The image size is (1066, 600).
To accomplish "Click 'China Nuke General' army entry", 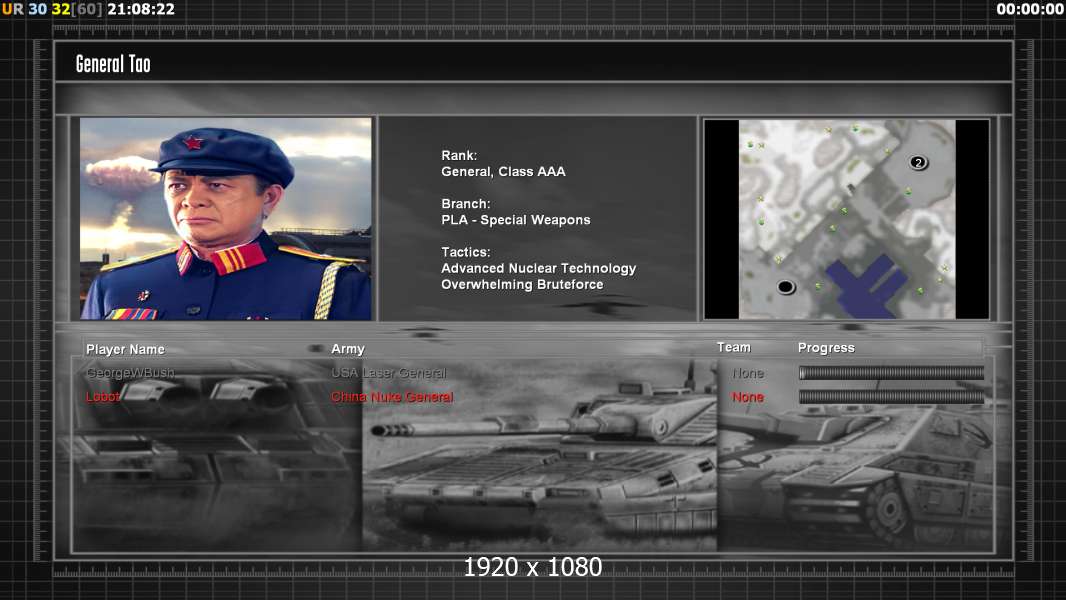I will pyautogui.click(x=392, y=397).
